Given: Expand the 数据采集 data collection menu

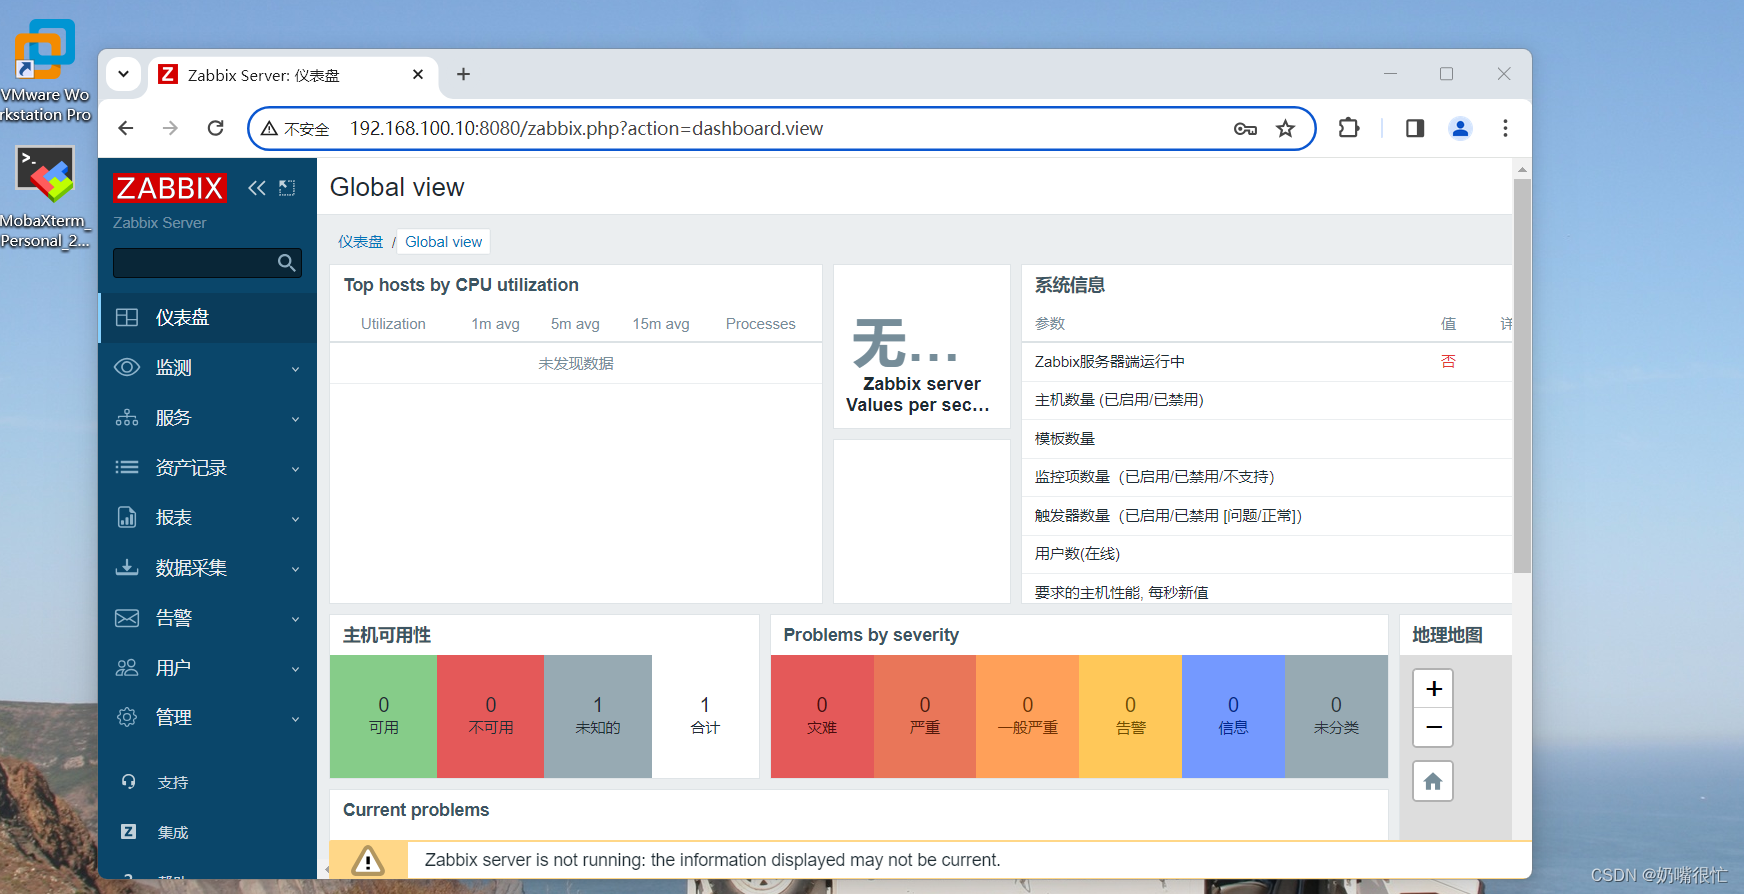Looking at the screenshot, I should point(208,568).
